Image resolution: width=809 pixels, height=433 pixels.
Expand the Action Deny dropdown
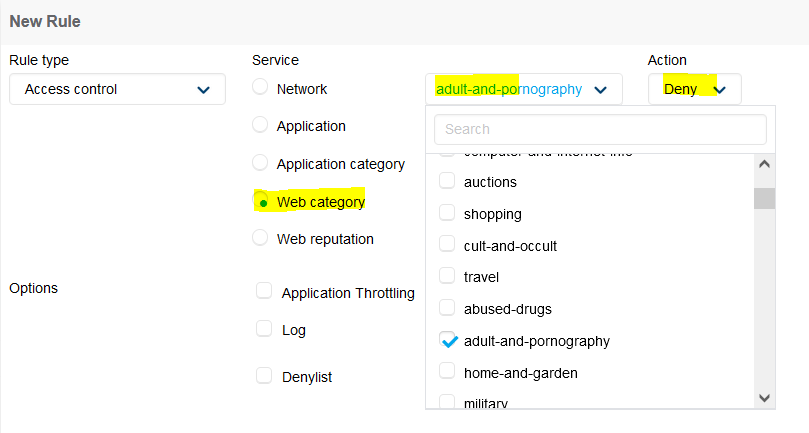(x=694, y=90)
